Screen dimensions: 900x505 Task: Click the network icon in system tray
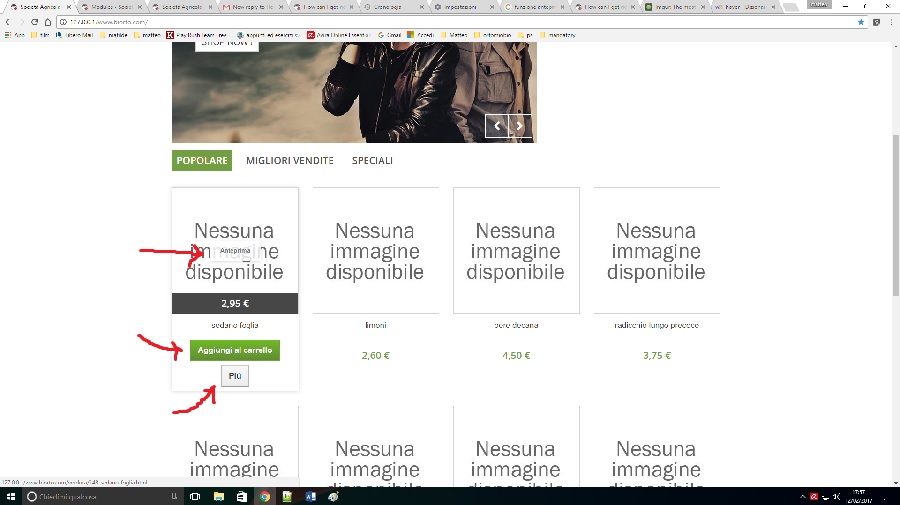825,496
